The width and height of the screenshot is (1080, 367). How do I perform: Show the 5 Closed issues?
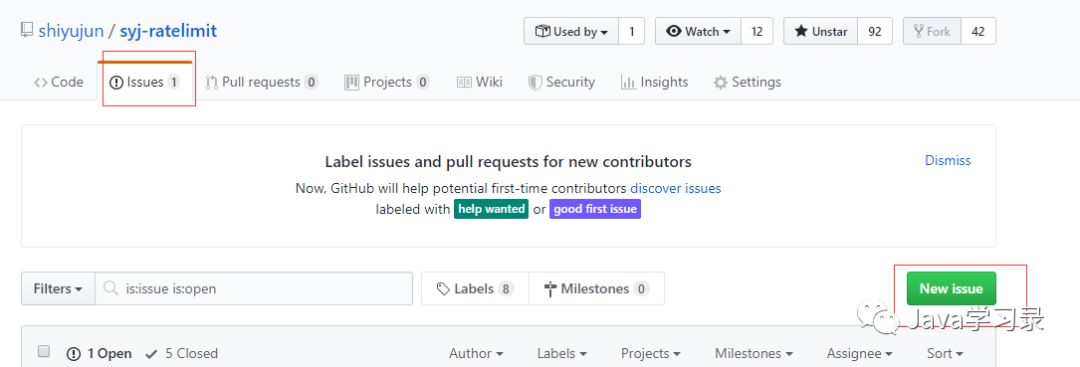click(182, 353)
